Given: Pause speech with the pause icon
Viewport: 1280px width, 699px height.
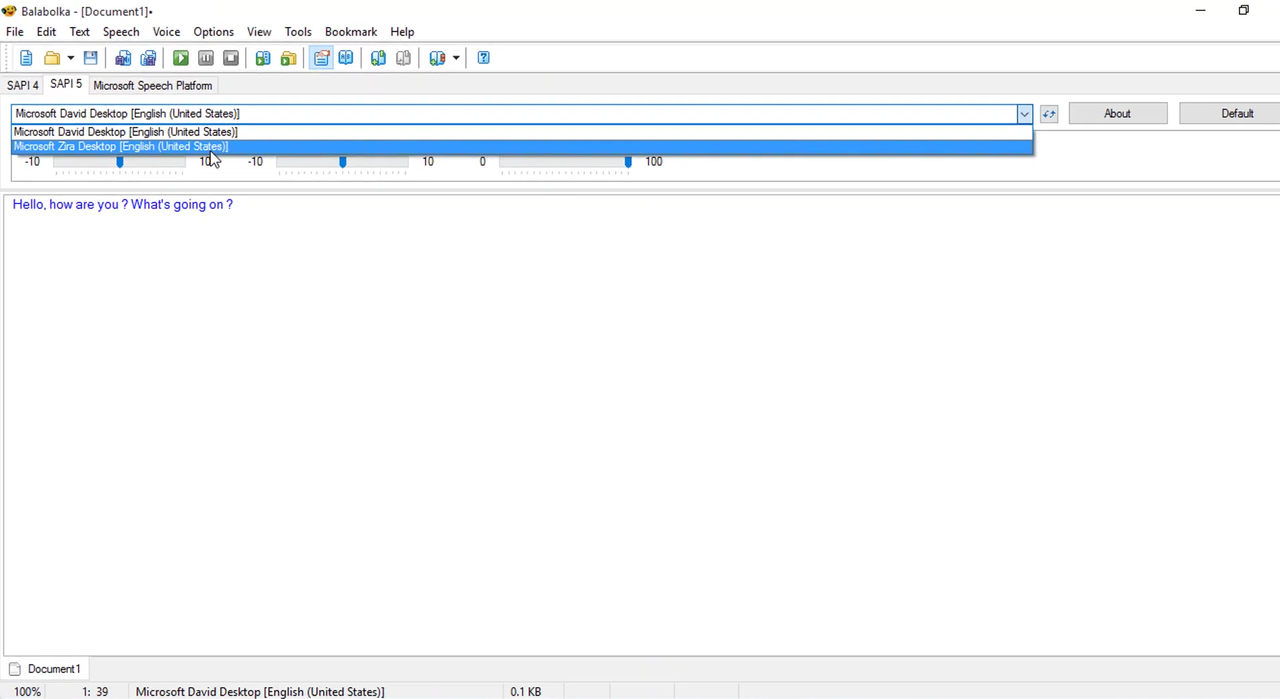Looking at the screenshot, I should click(x=206, y=58).
